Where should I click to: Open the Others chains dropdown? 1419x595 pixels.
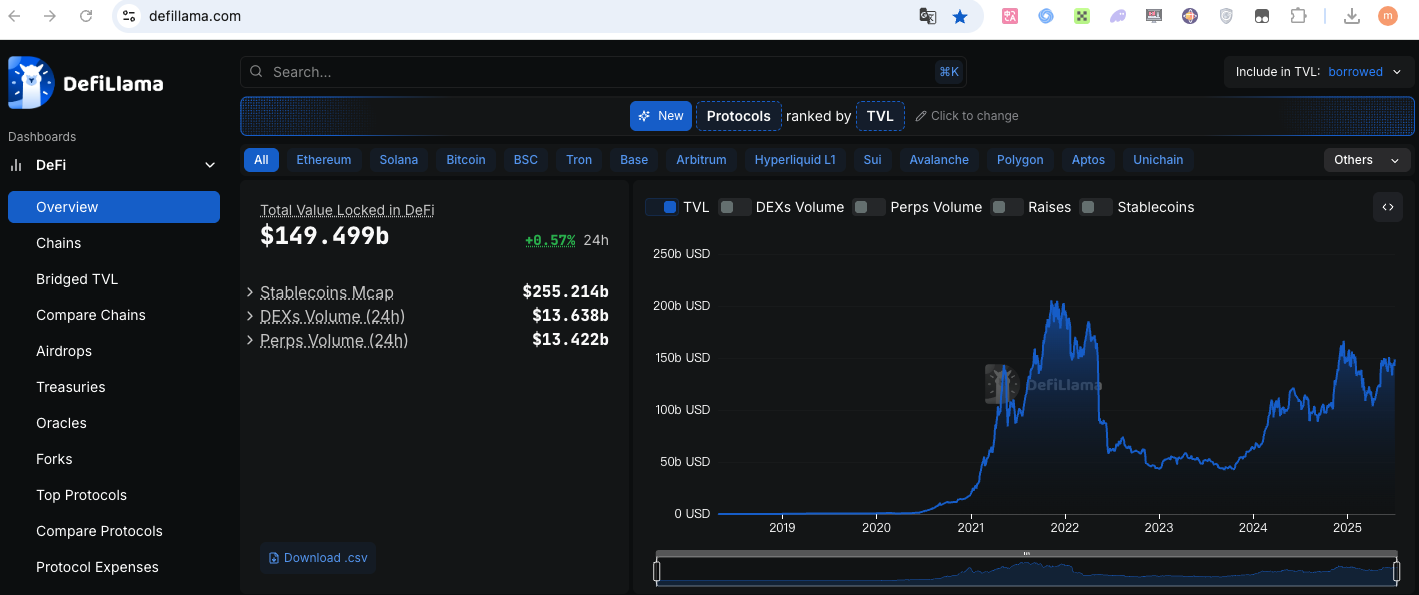(1367, 160)
